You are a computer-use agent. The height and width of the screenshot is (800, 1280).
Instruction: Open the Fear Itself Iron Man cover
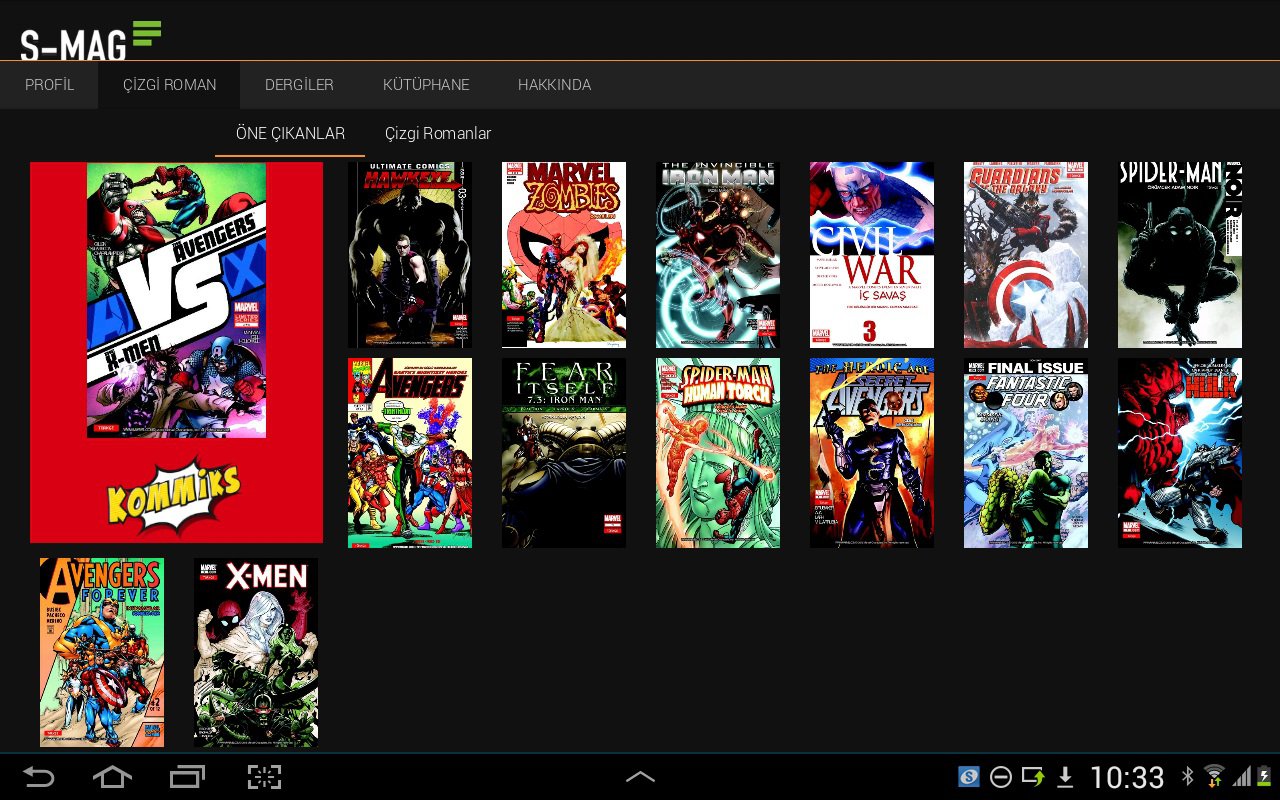[x=564, y=453]
